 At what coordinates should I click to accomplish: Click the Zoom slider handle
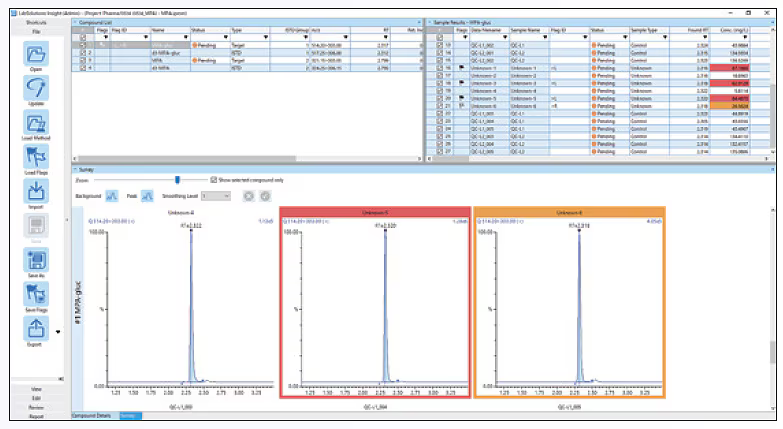[x=177, y=180]
